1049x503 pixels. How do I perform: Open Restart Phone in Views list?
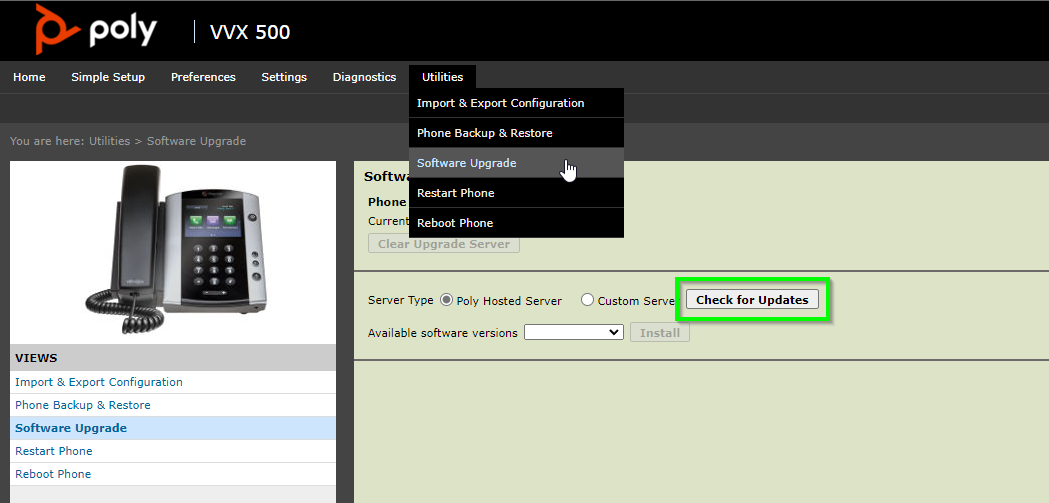point(173,451)
